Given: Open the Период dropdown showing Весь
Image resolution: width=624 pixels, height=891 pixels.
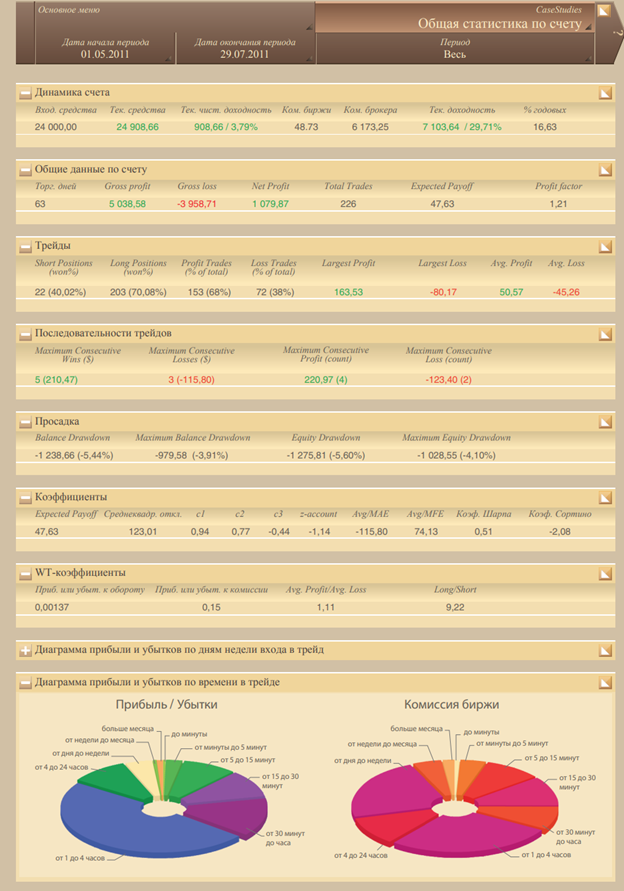Looking at the screenshot, I should (455, 49).
